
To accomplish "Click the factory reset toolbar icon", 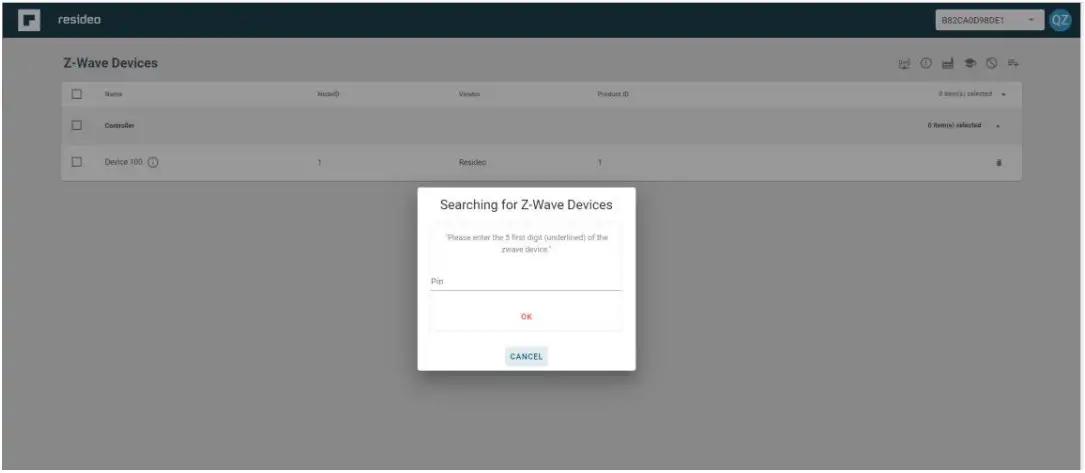I will point(947,64).
